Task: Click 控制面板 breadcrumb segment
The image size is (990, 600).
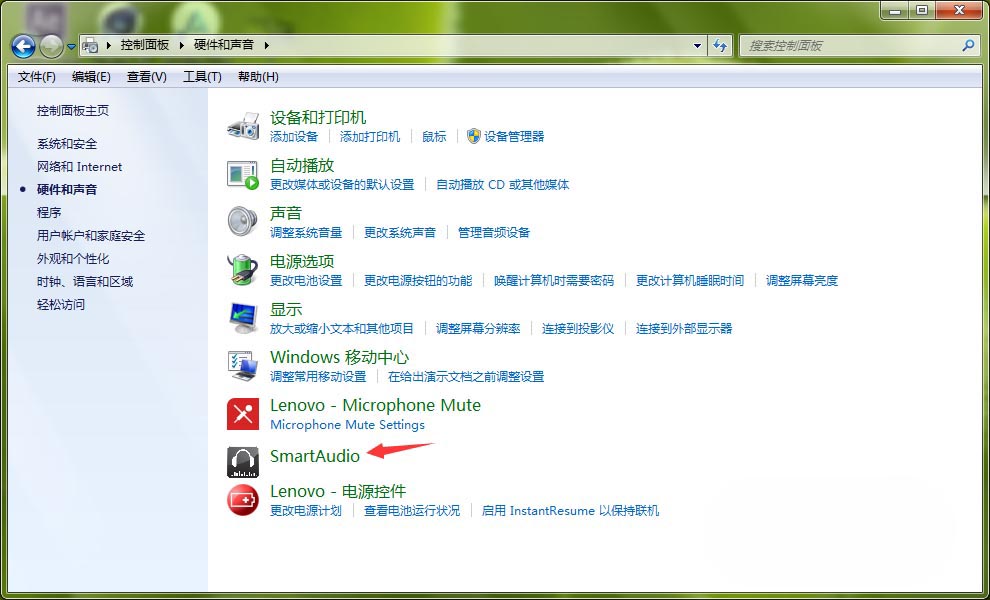Action: (145, 45)
